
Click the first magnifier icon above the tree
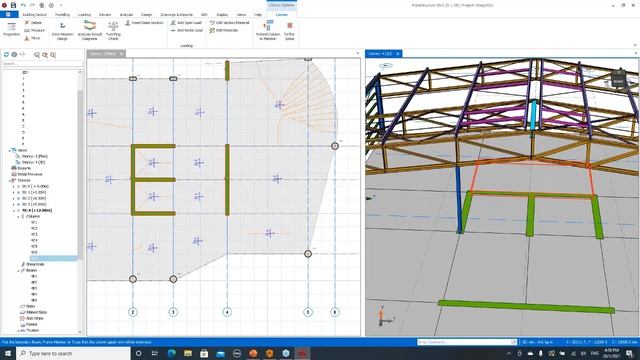point(37,55)
